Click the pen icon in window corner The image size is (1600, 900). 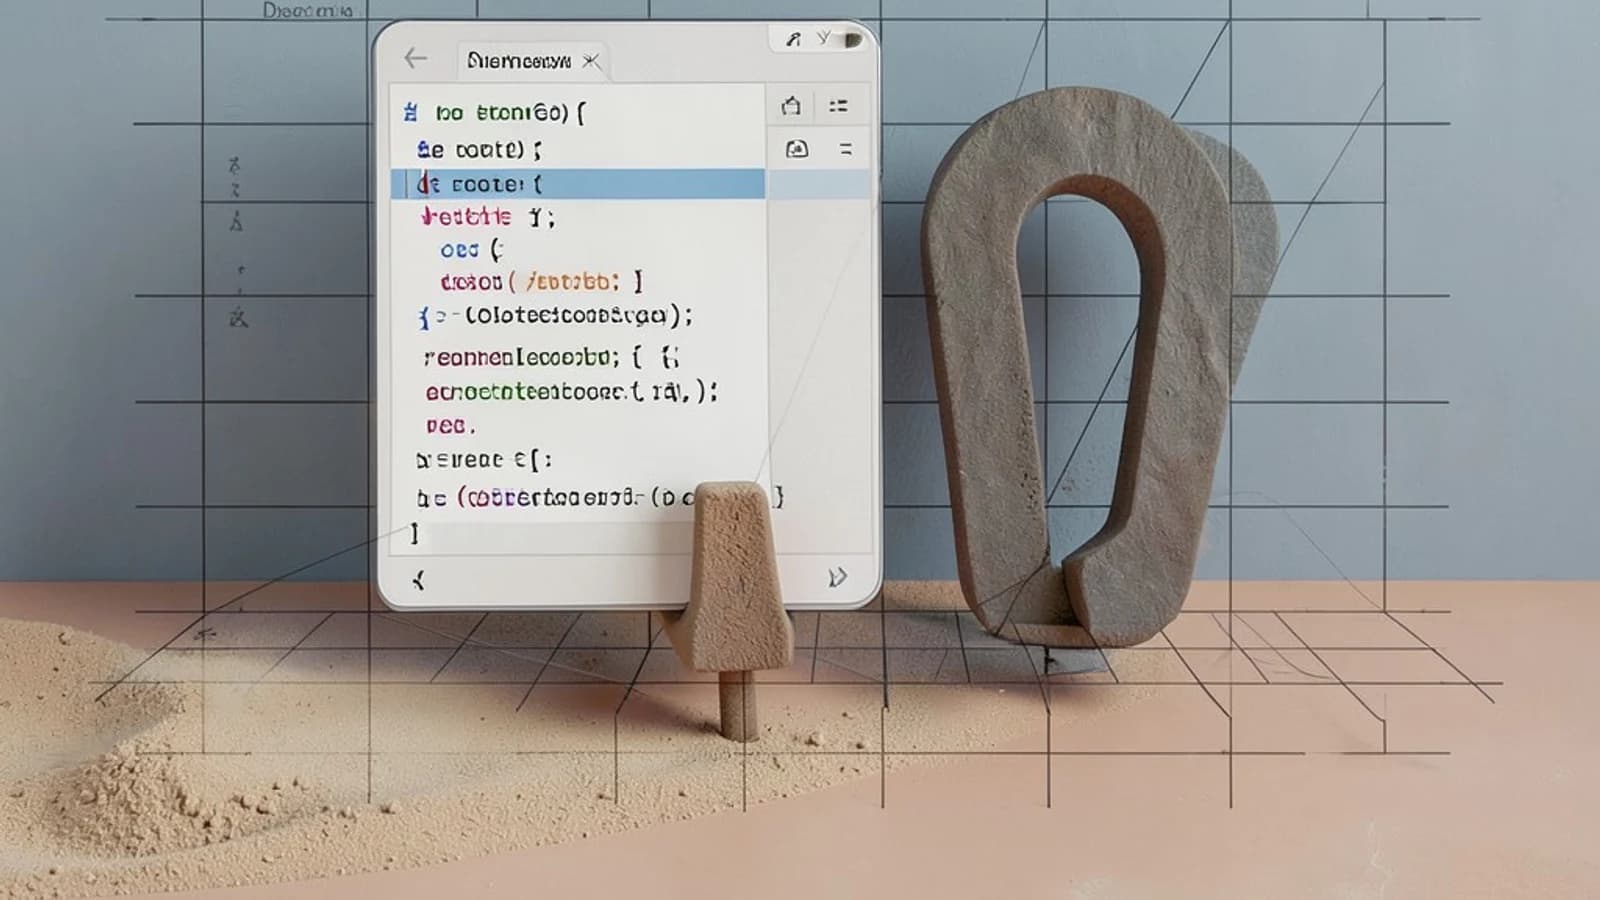pos(793,39)
